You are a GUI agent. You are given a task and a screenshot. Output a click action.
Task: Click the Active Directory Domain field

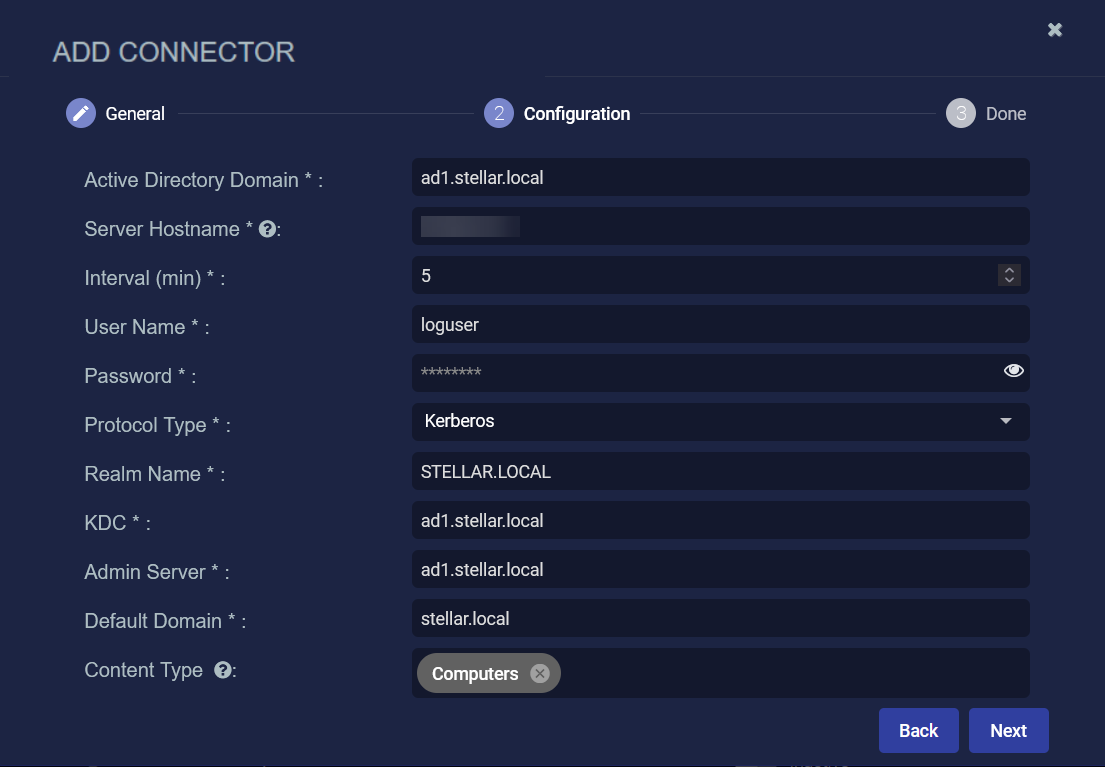click(720, 178)
